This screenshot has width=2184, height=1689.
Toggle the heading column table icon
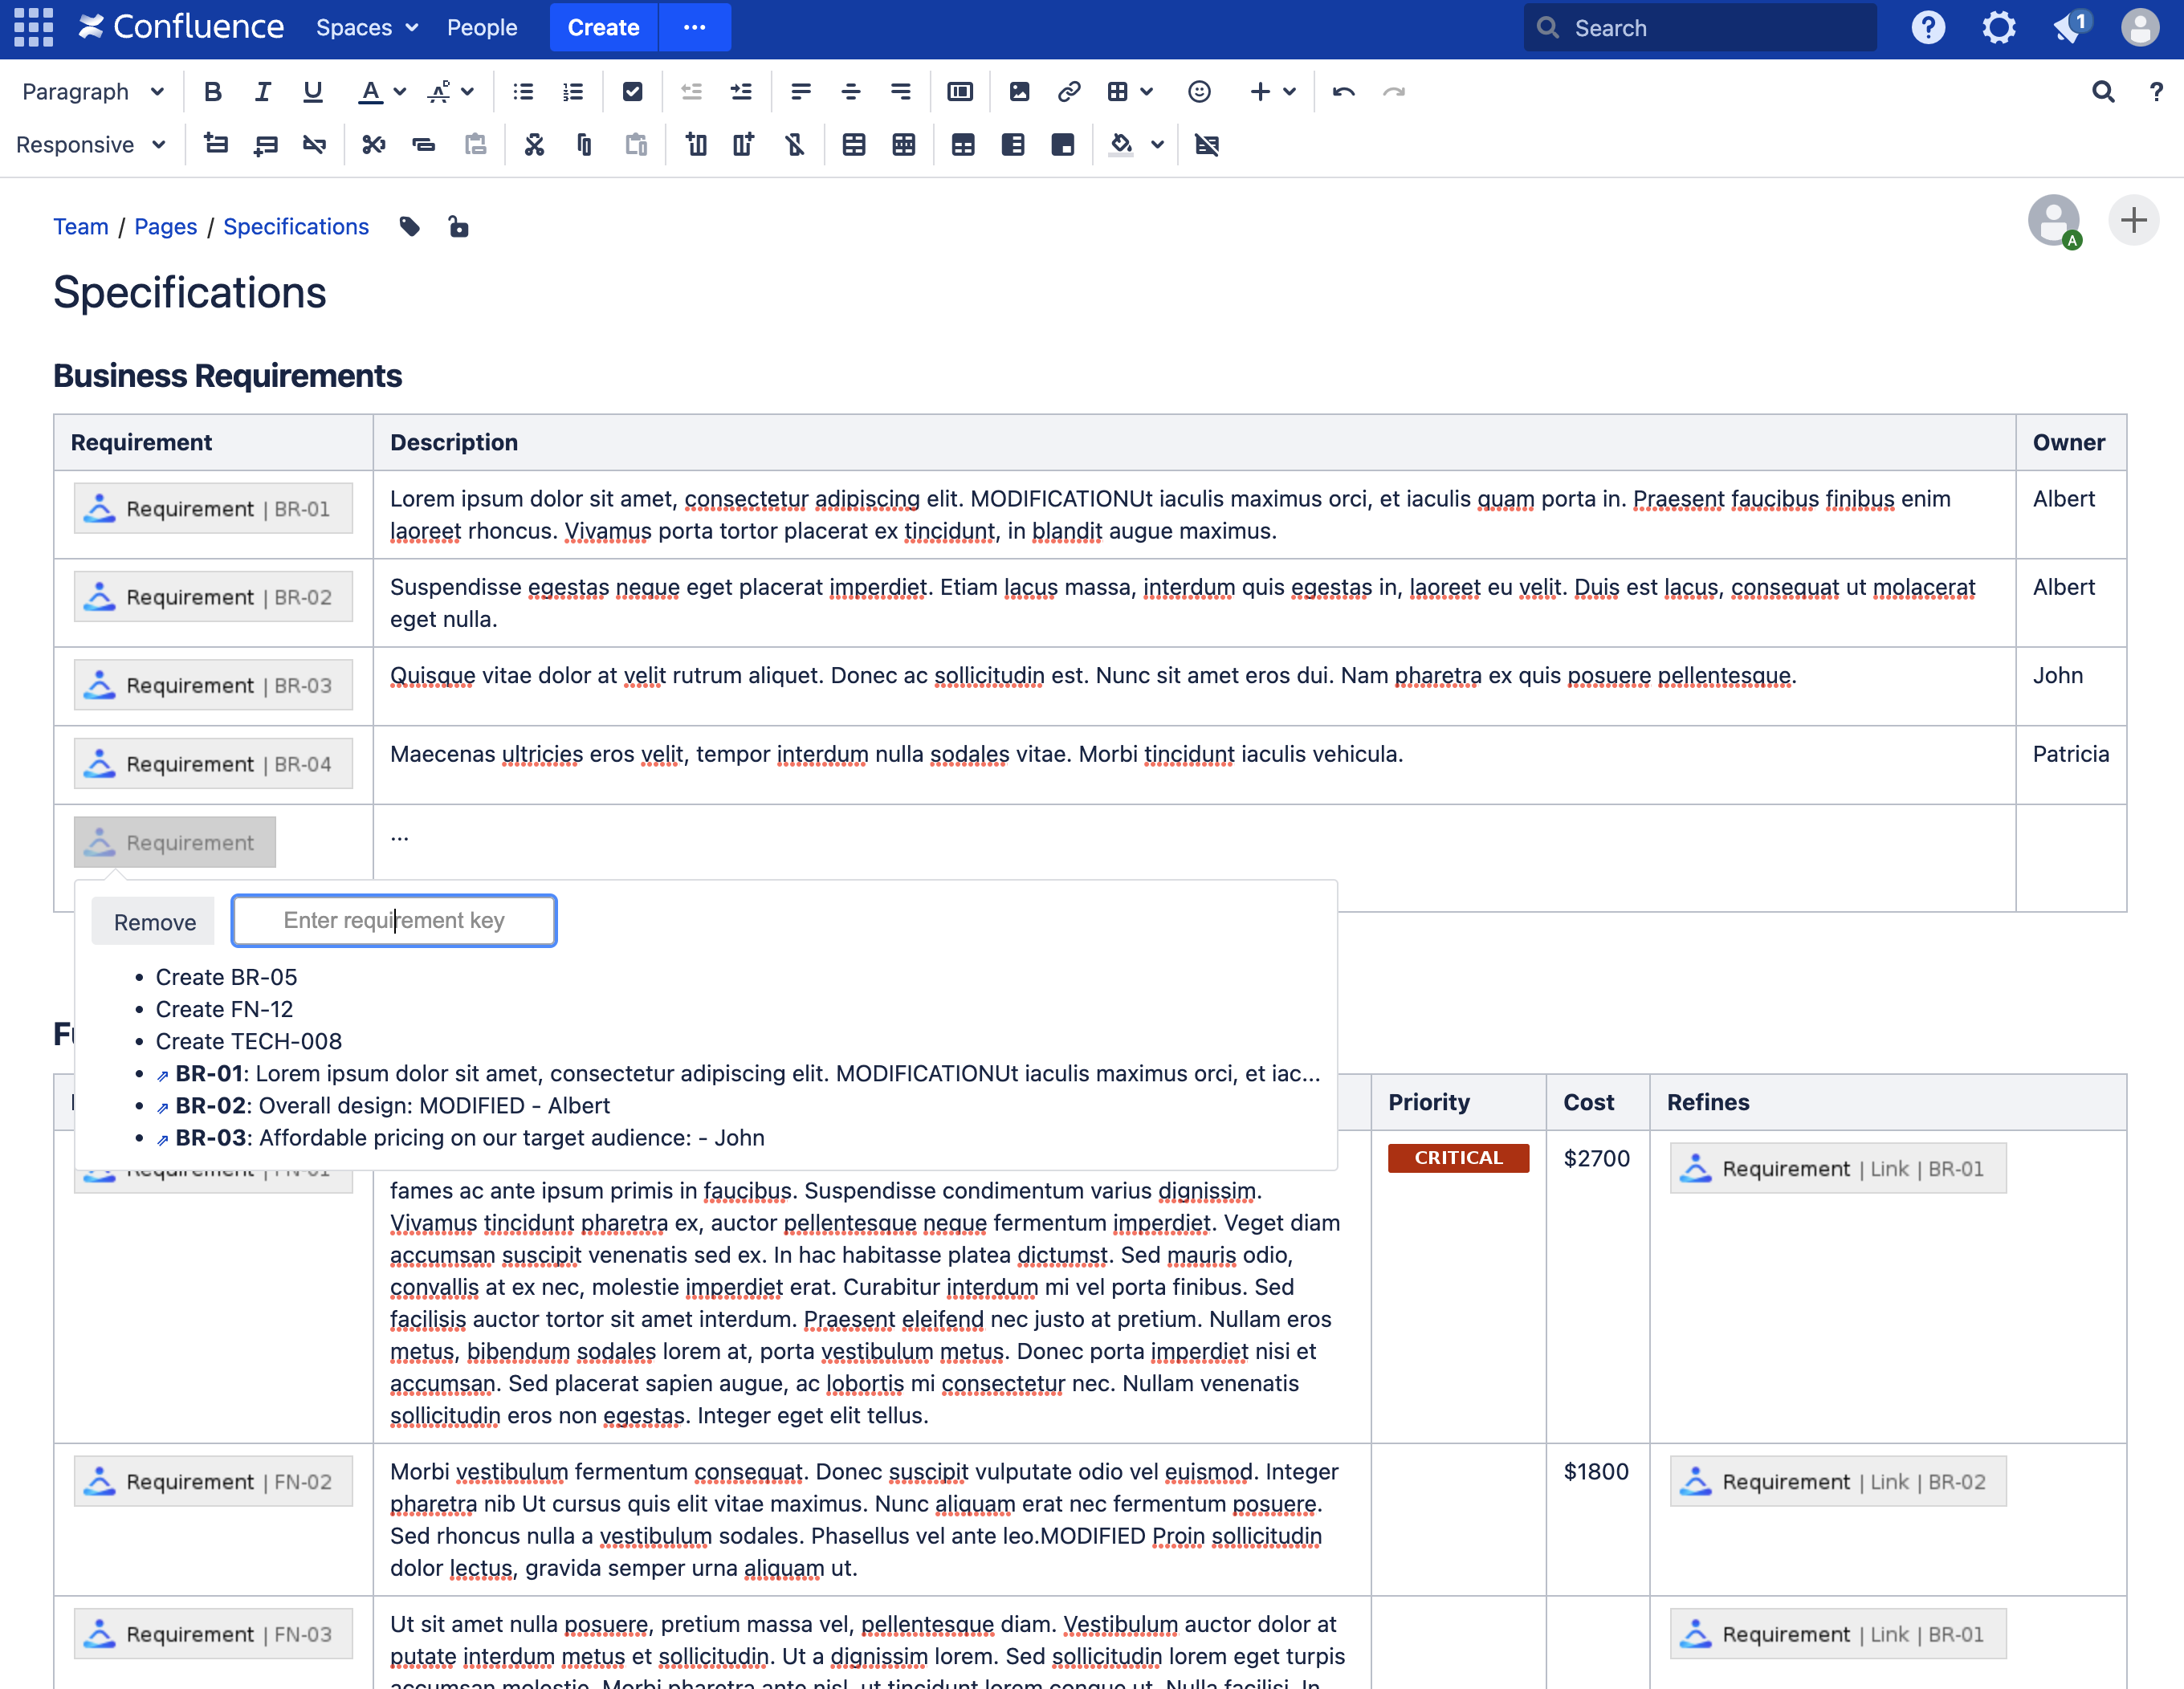(x=1012, y=145)
